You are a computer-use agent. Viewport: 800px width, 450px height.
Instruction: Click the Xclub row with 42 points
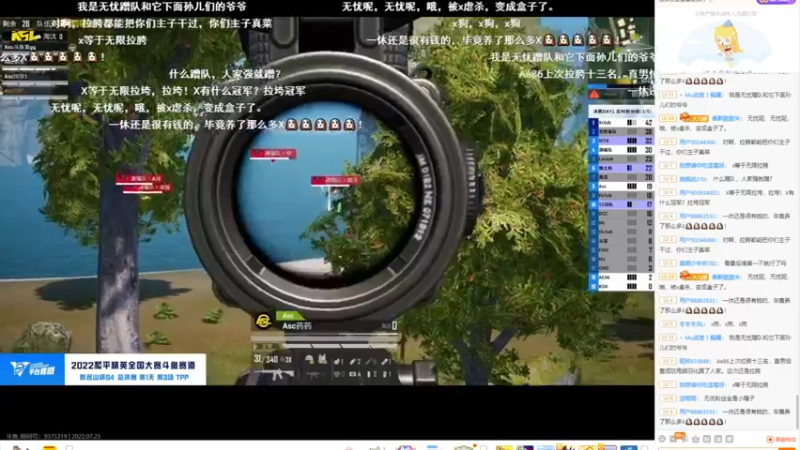click(x=621, y=122)
